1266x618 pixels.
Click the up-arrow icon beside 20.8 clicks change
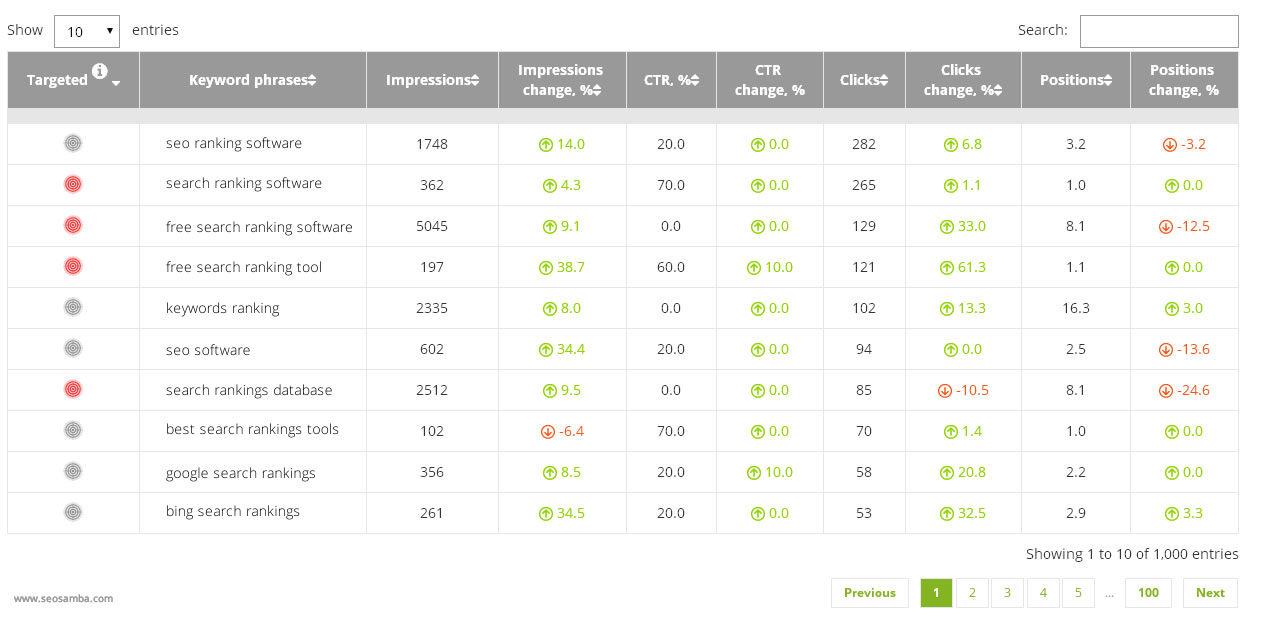946,472
